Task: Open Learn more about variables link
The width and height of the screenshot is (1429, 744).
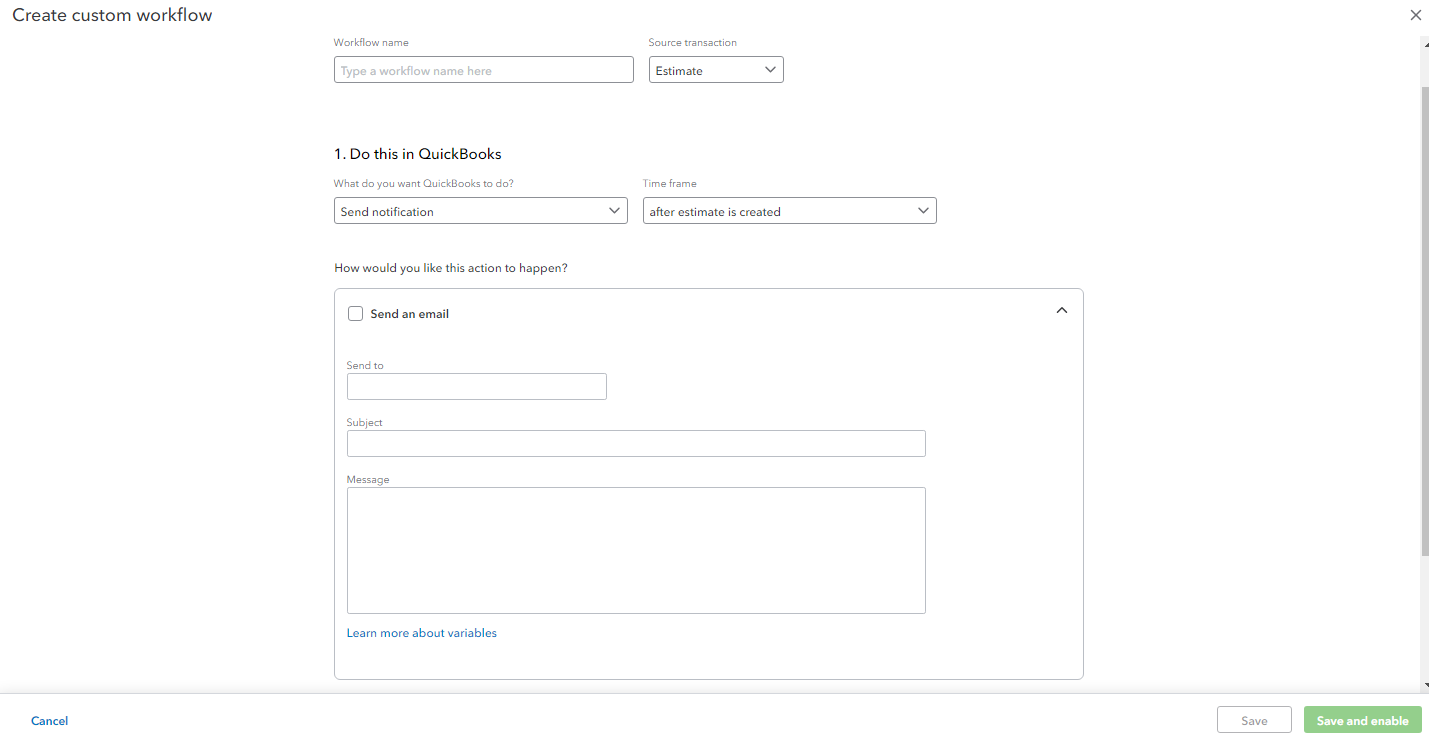Action: 421,633
